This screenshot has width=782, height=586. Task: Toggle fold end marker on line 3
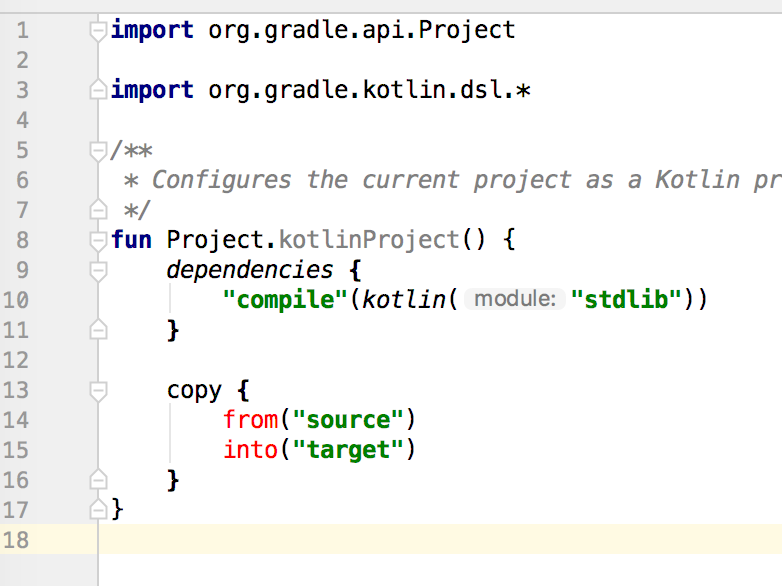98,89
